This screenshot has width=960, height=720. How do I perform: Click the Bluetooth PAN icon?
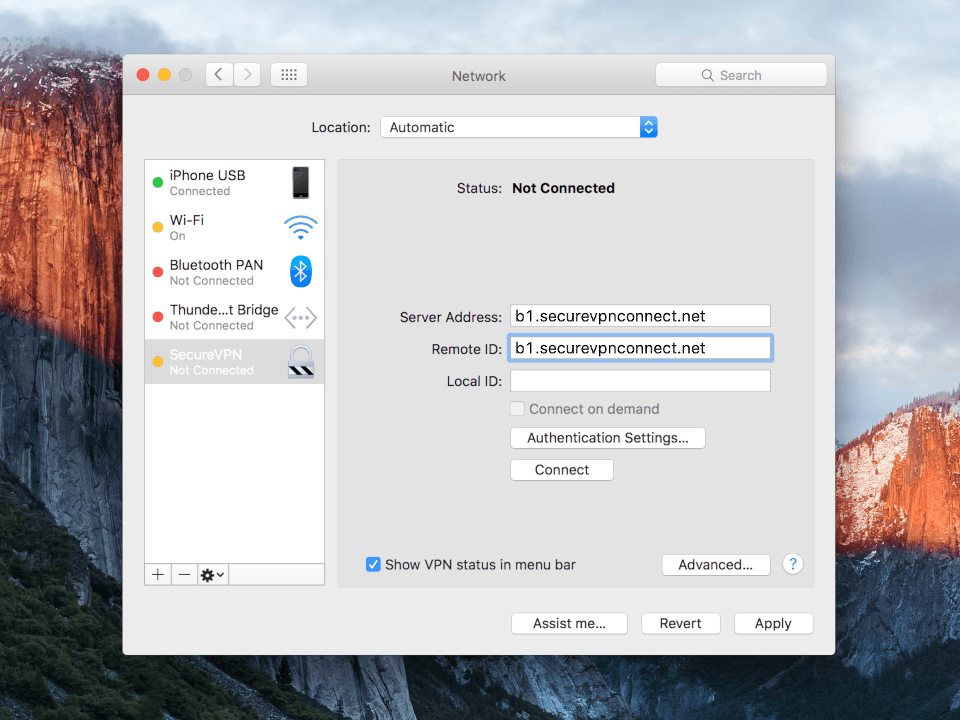pyautogui.click(x=300, y=271)
